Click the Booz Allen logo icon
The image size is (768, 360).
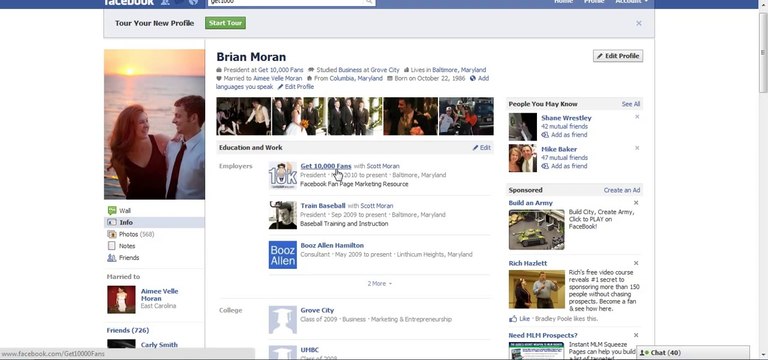[283, 255]
